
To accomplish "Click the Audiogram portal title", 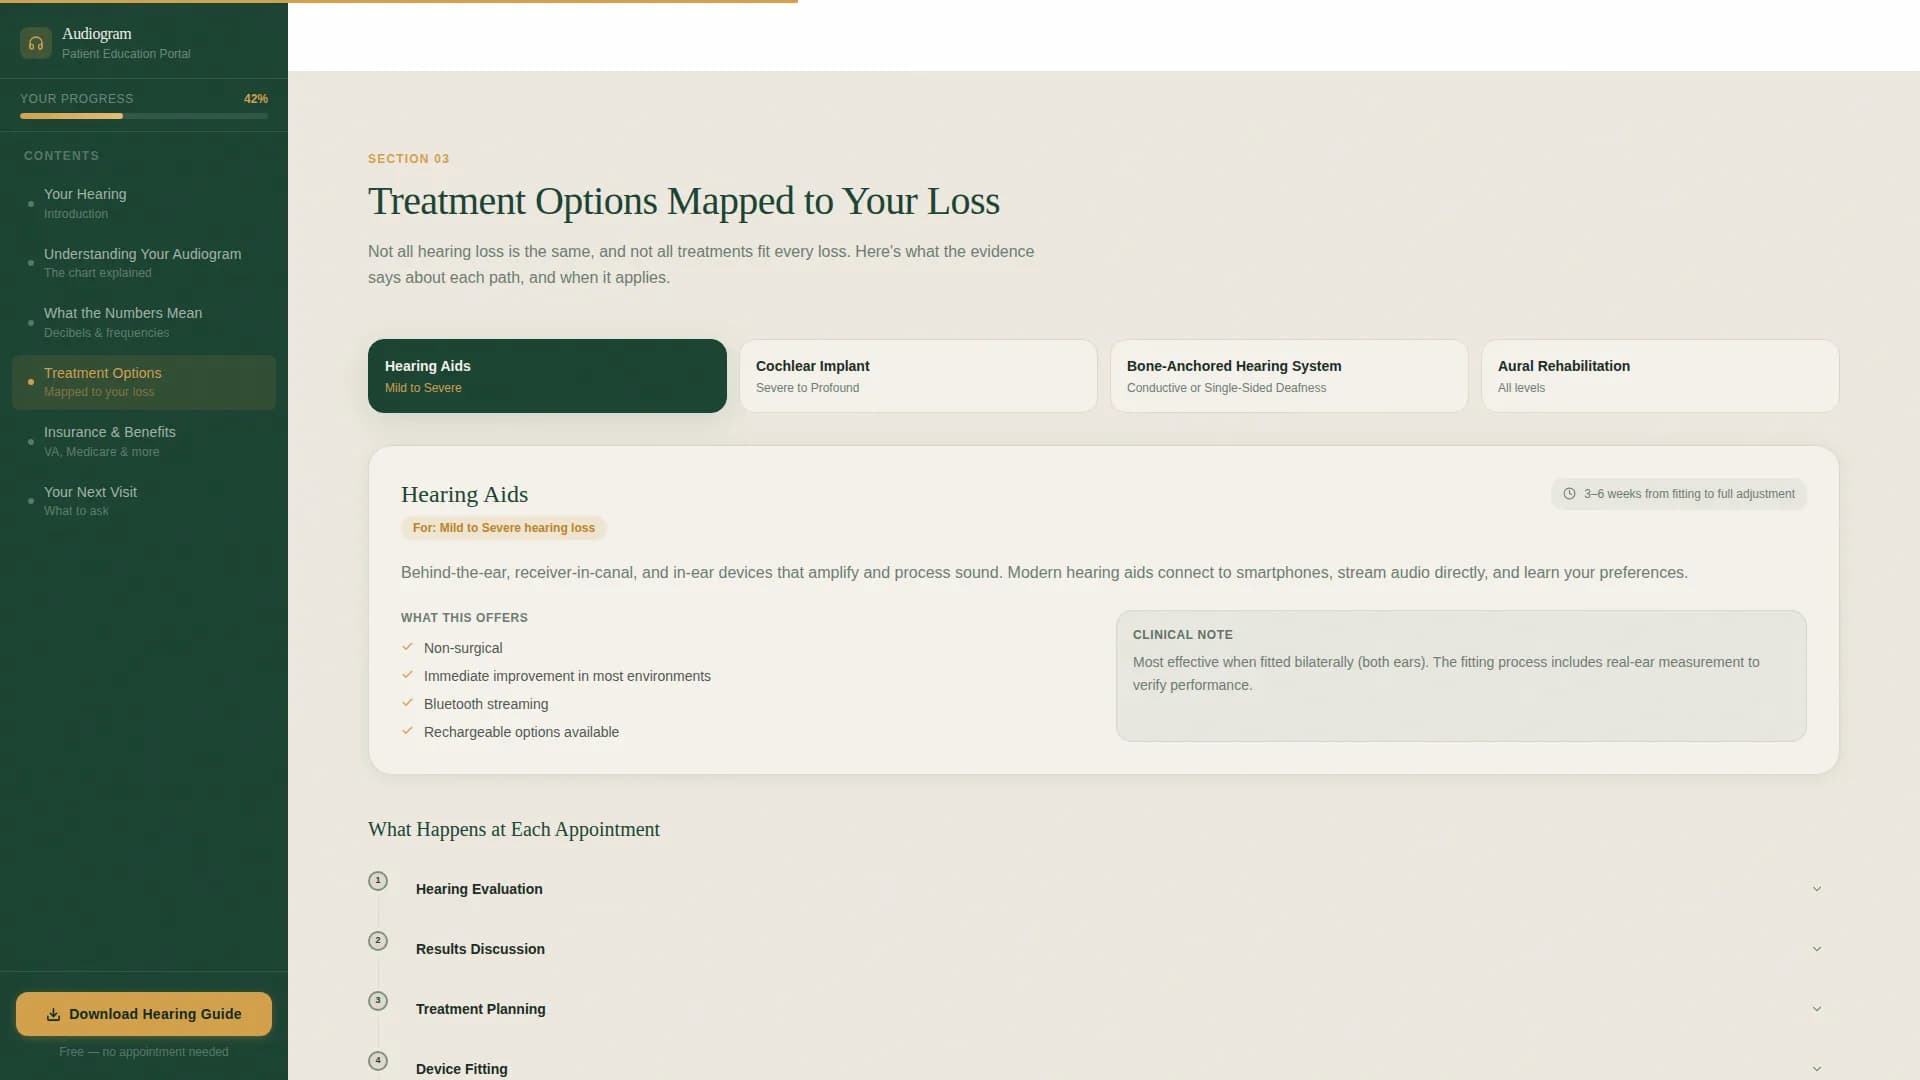I will tap(97, 34).
